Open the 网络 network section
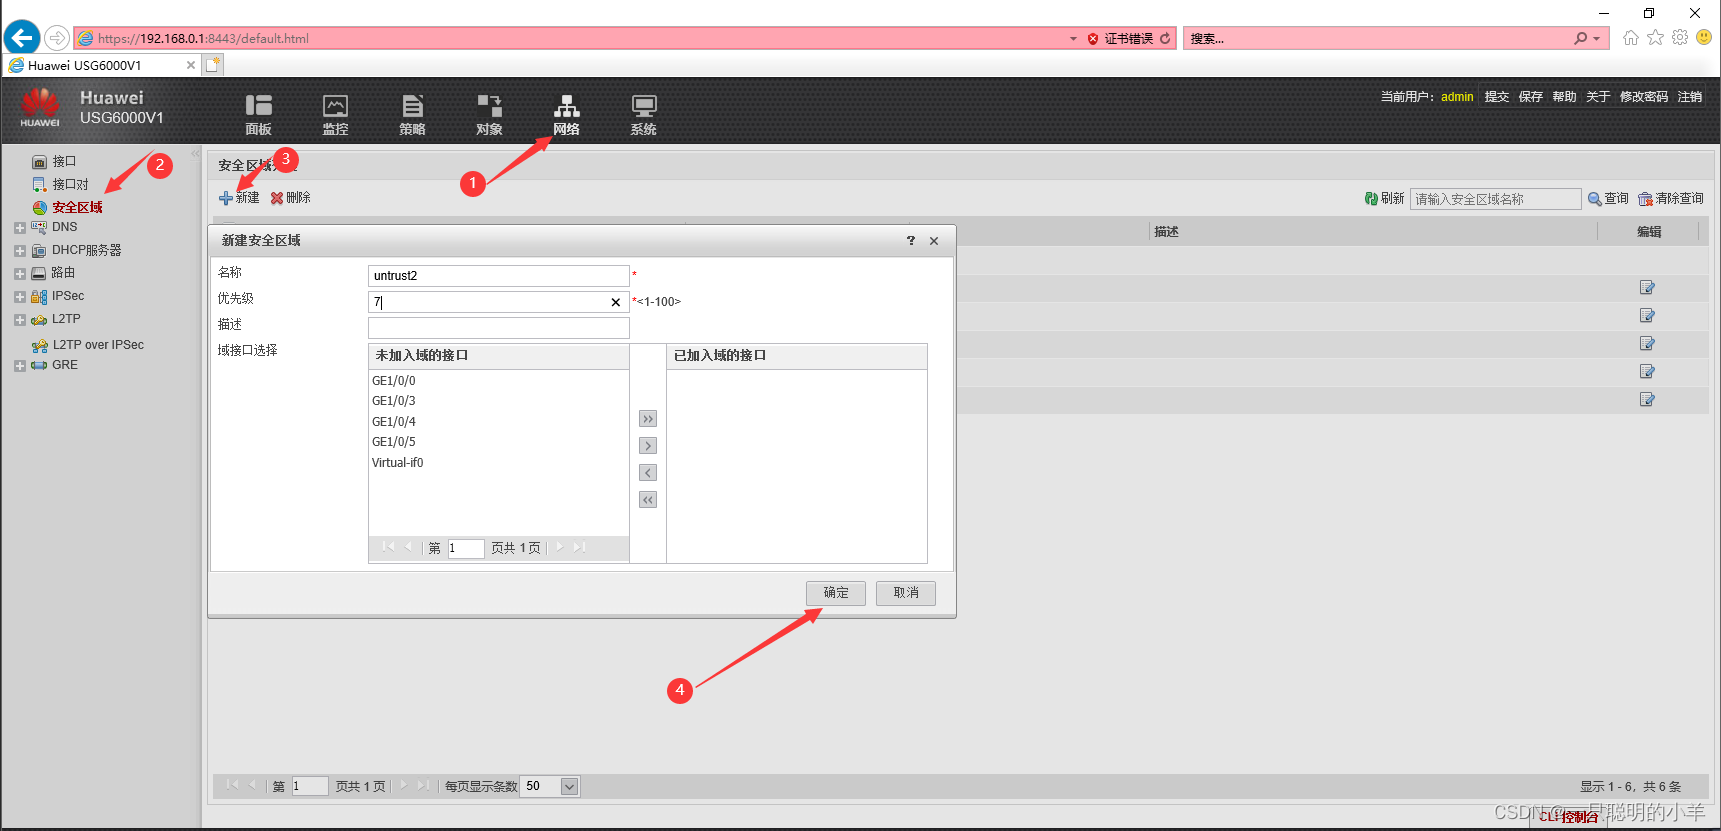The width and height of the screenshot is (1721, 831). 566,115
